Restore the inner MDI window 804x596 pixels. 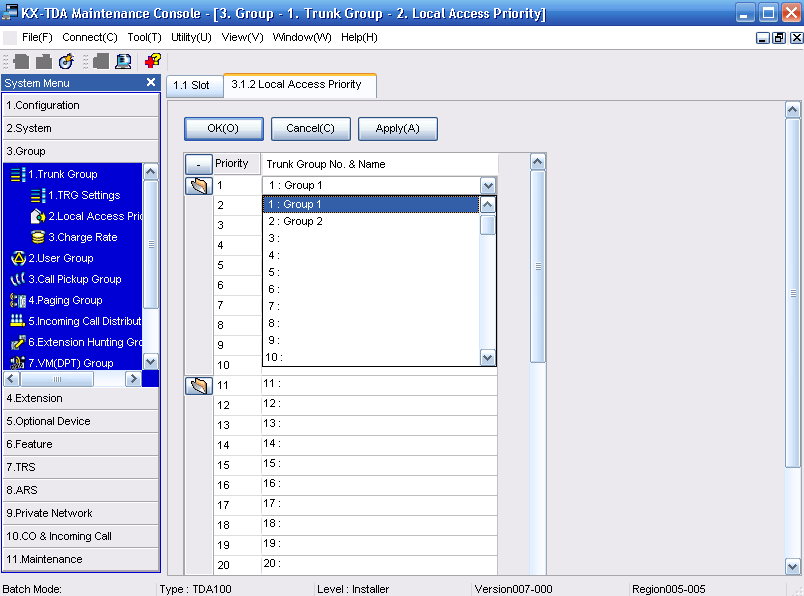coord(779,38)
